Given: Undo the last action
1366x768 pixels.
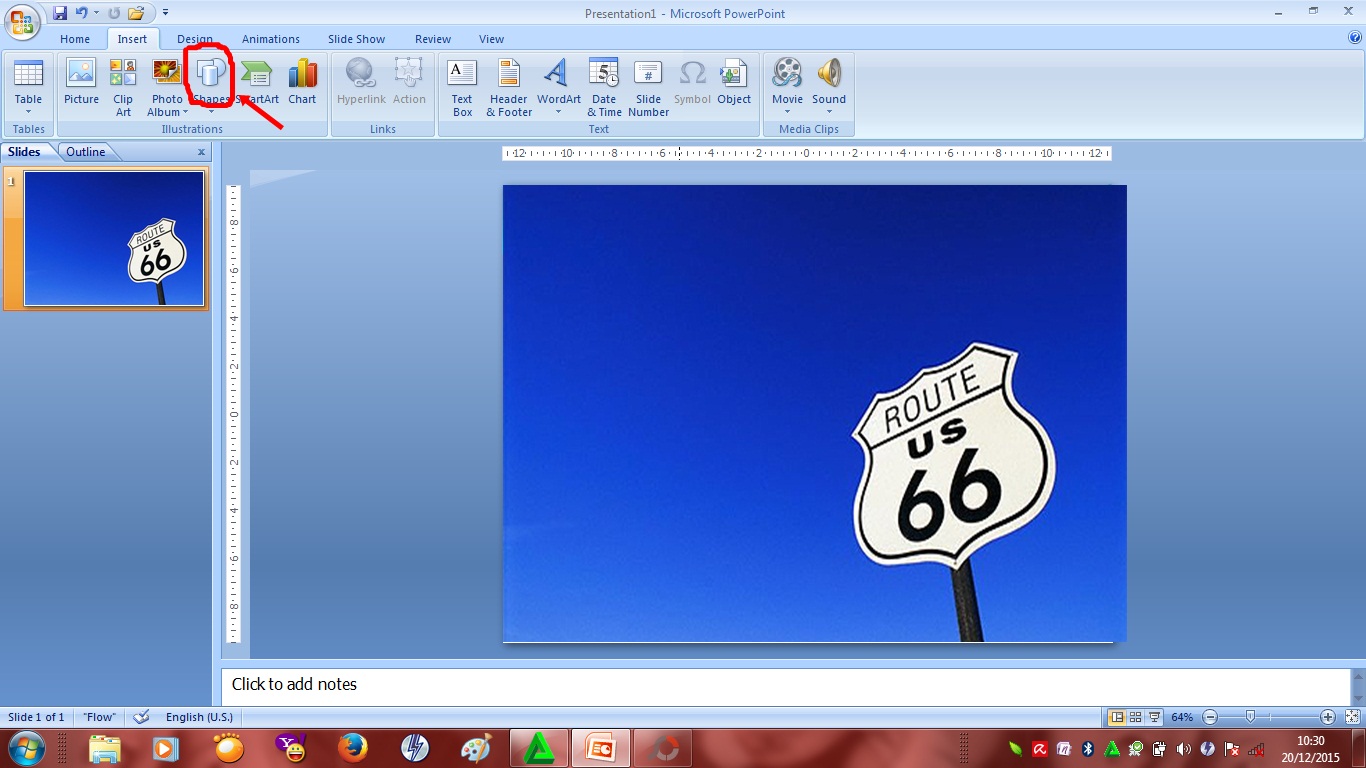Looking at the screenshot, I should pyautogui.click(x=81, y=13).
